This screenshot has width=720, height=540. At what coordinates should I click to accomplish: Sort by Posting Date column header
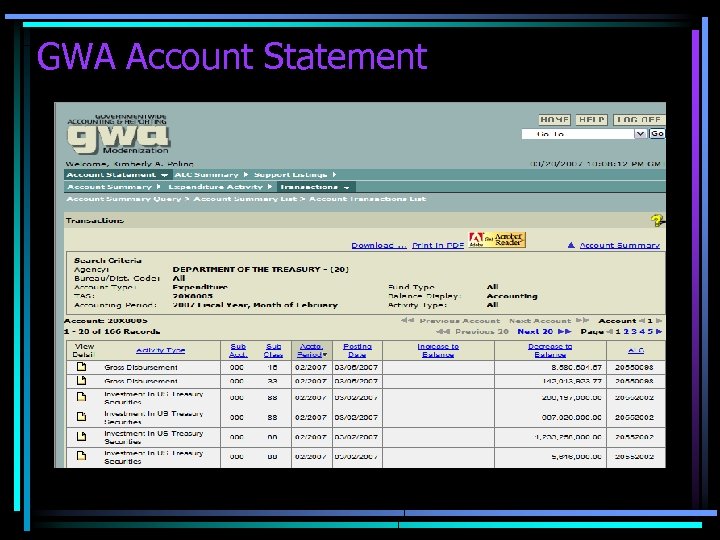[357, 350]
